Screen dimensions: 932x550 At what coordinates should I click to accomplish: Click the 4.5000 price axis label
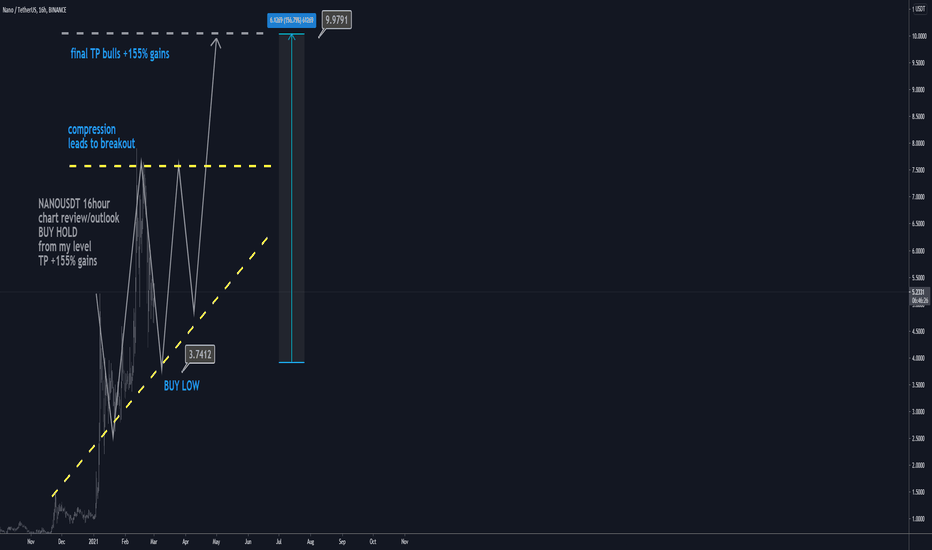[919, 331]
